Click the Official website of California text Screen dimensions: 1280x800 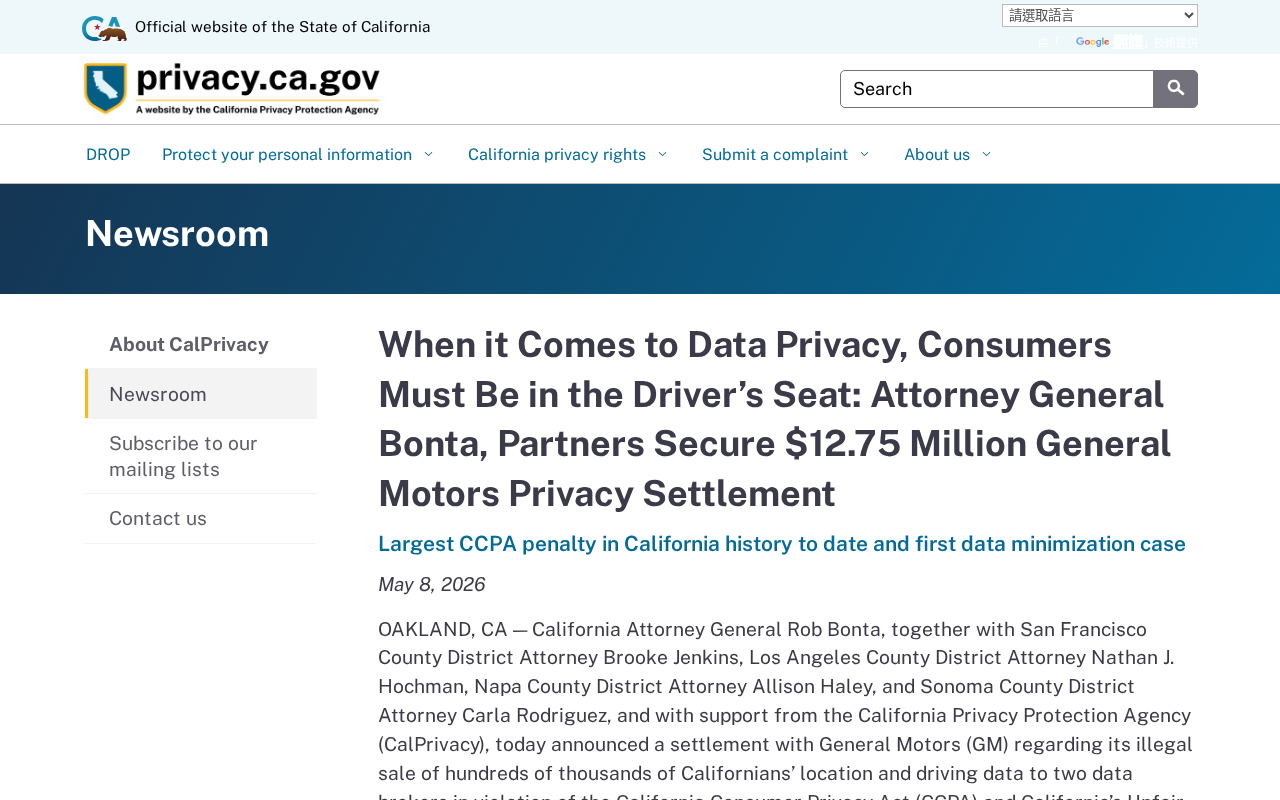pyautogui.click(x=283, y=27)
